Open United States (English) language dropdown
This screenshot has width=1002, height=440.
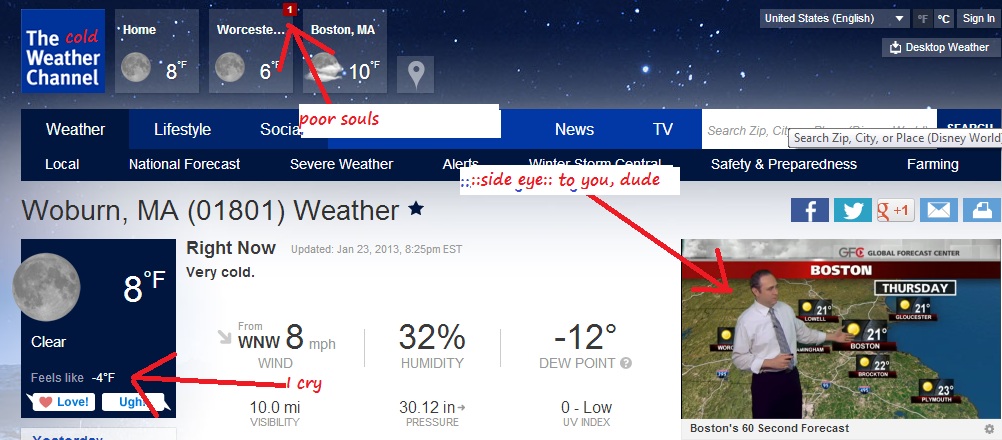pos(833,19)
